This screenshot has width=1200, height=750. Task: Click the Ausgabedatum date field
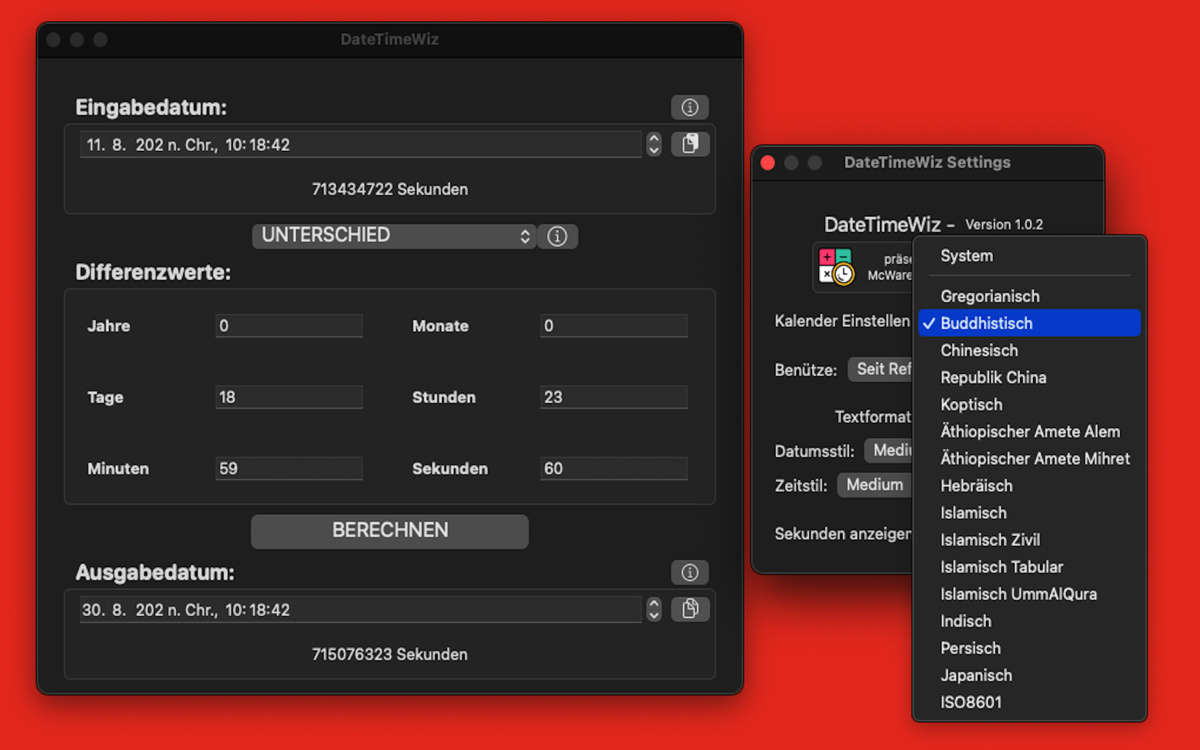tap(361, 609)
